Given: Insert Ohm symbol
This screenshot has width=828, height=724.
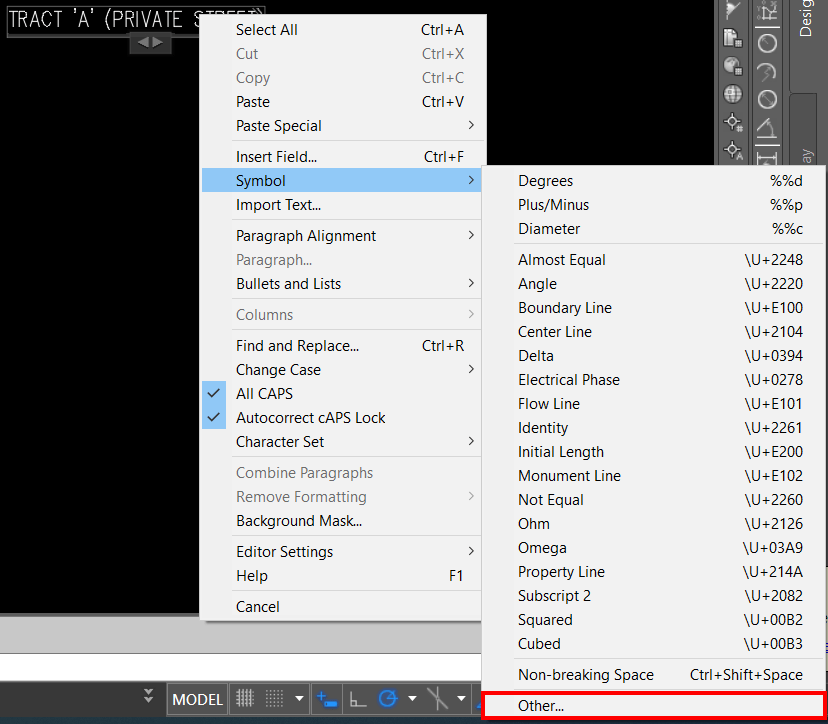Looking at the screenshot, I should (654, 523).
